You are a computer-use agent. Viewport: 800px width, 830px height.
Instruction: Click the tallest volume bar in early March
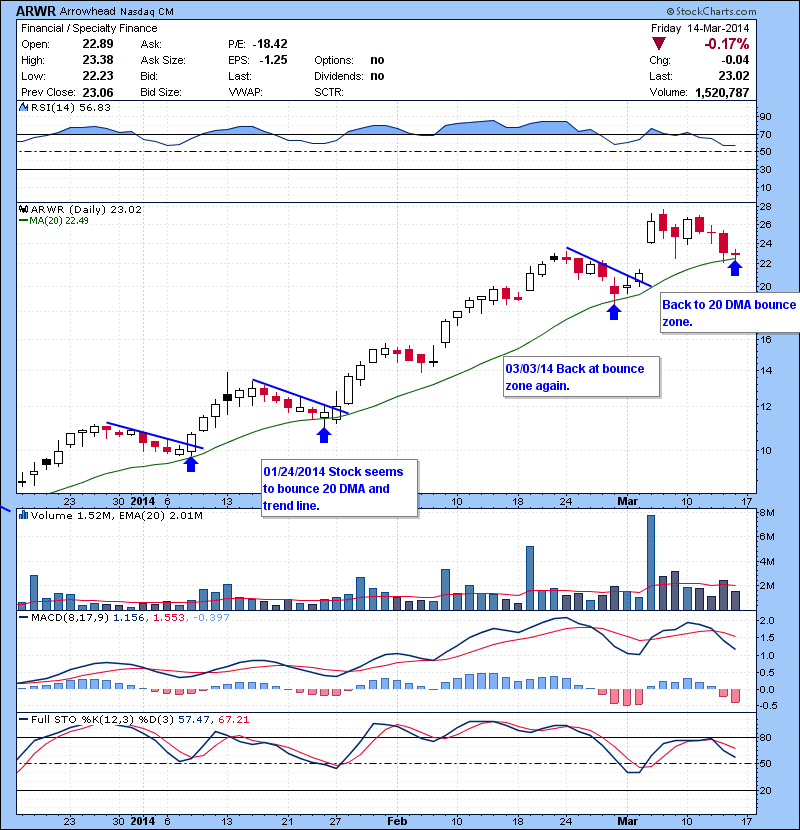click(x=651, y=562)
